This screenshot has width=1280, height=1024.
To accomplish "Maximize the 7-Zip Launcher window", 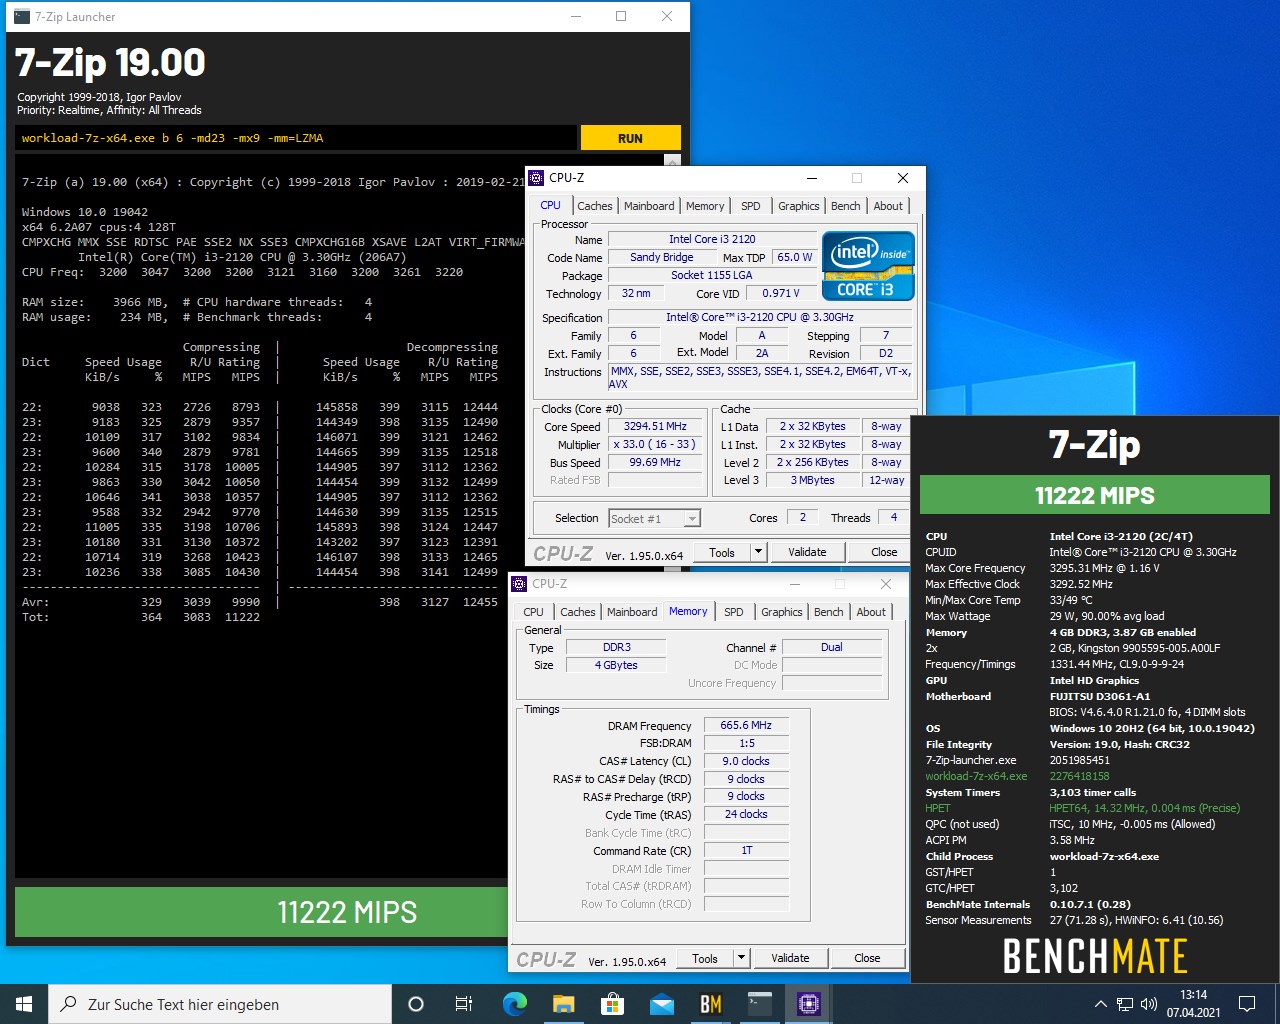I will tap(621, 16).
